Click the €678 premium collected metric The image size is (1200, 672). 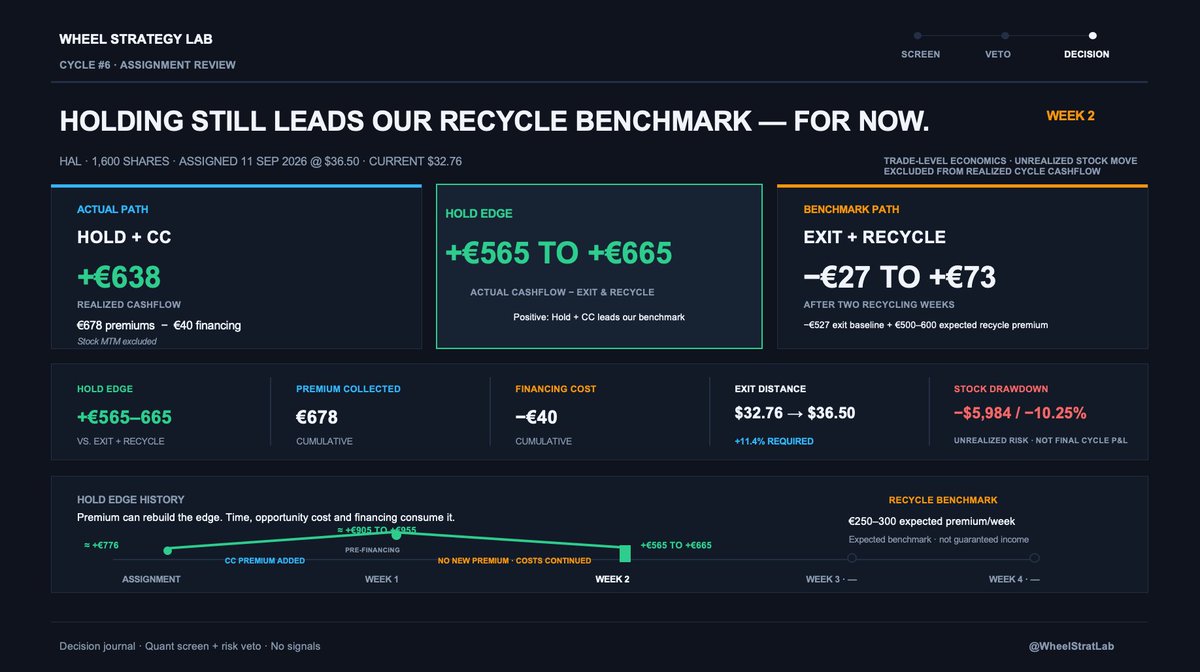(x=317, y=416)
